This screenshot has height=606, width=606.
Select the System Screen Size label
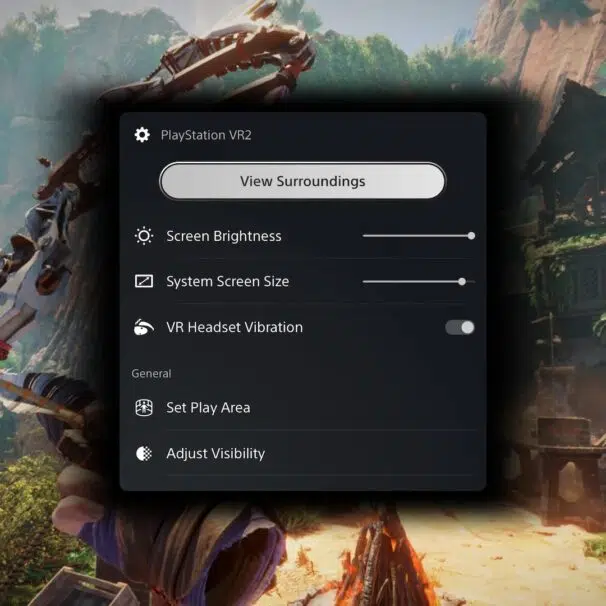[x=228, y=281]
